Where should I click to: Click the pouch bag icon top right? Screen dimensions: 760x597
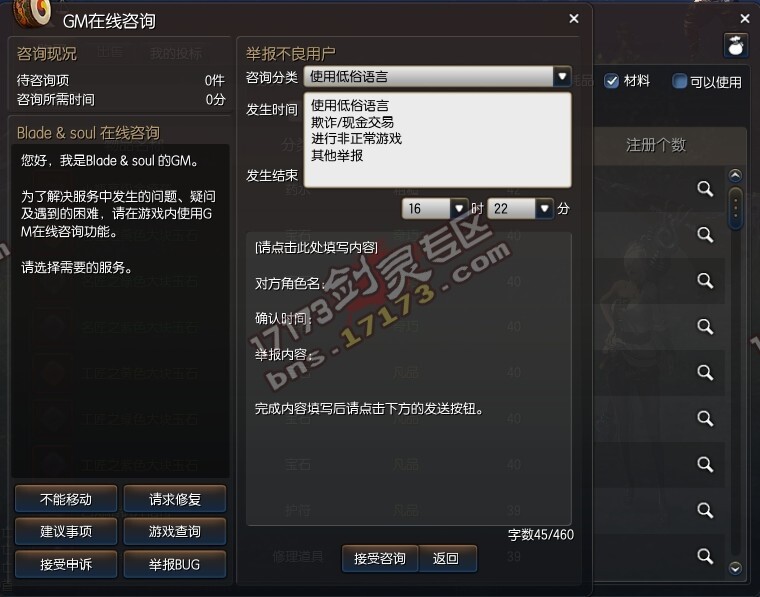pos(735,46)
